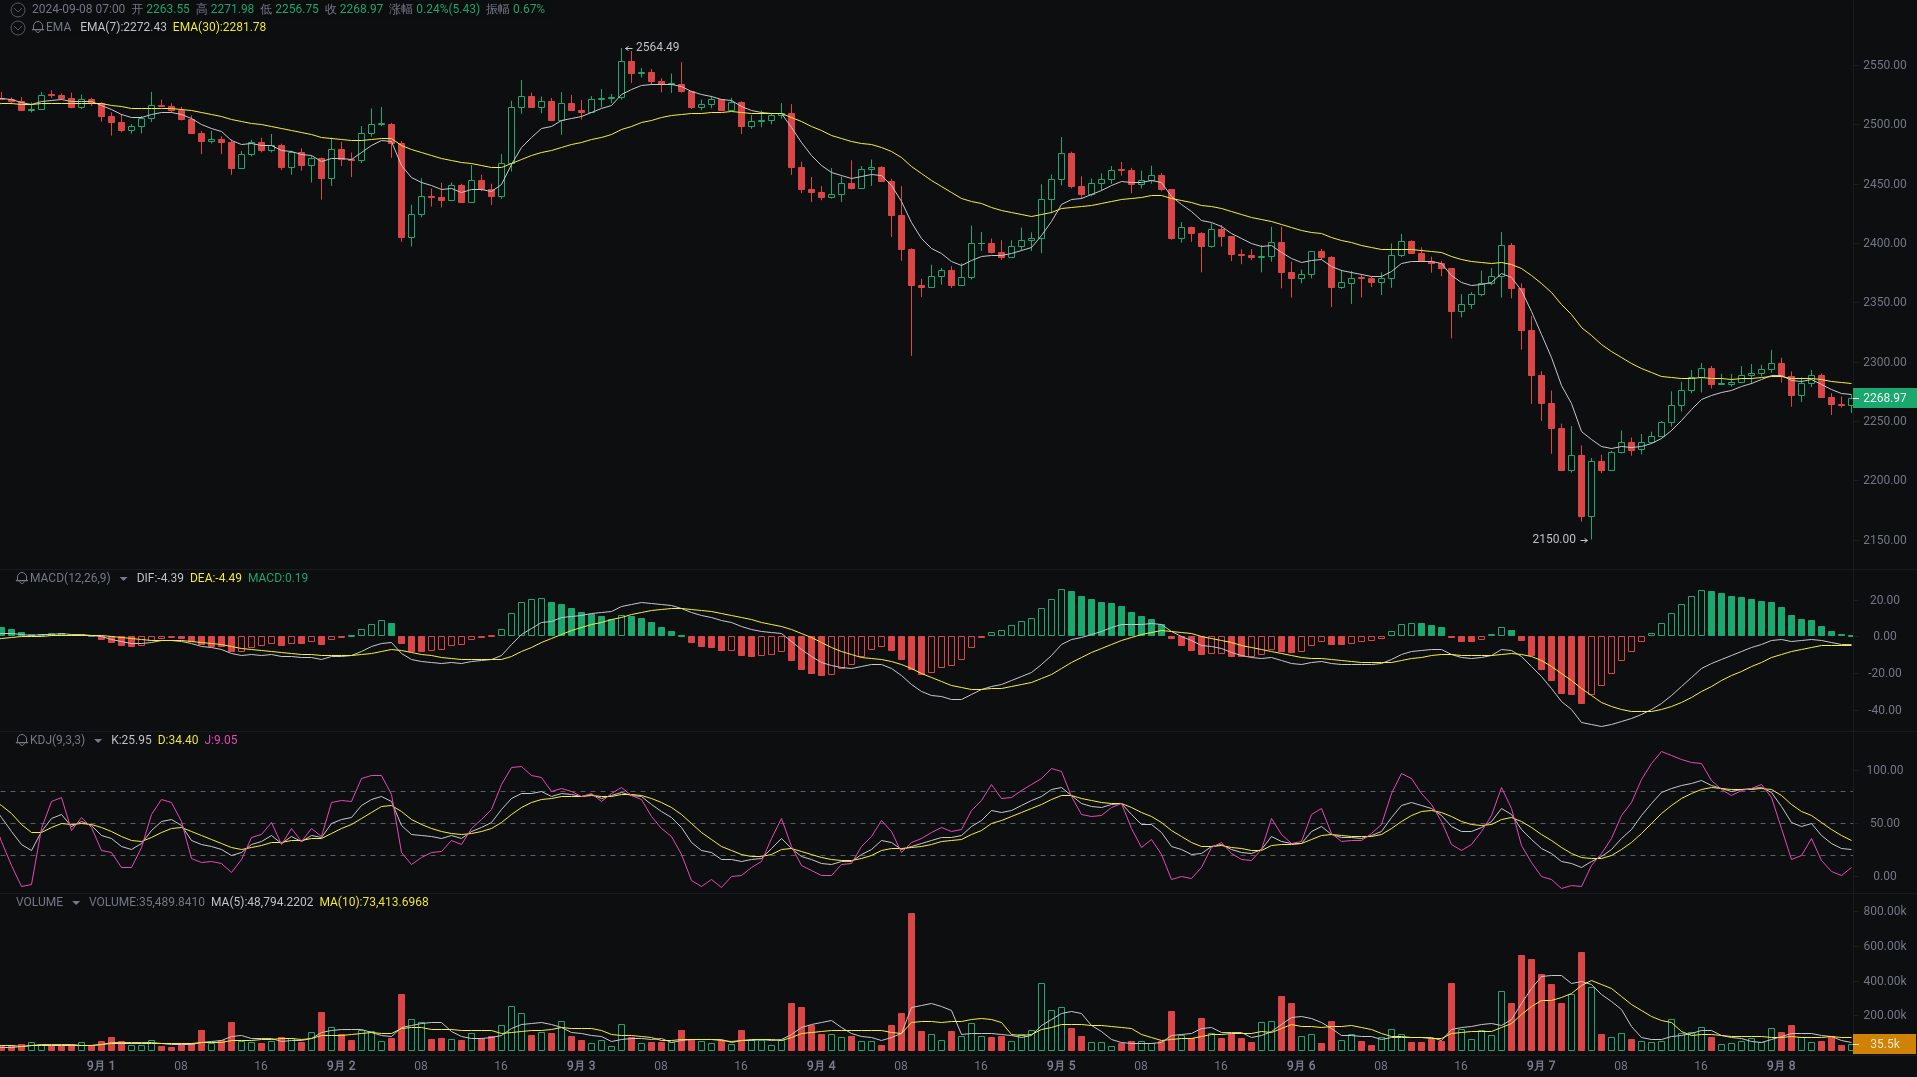Click the 涨幅 0.24%(5.43) change value
1917x1077 pixels.
tap(434, 9)
